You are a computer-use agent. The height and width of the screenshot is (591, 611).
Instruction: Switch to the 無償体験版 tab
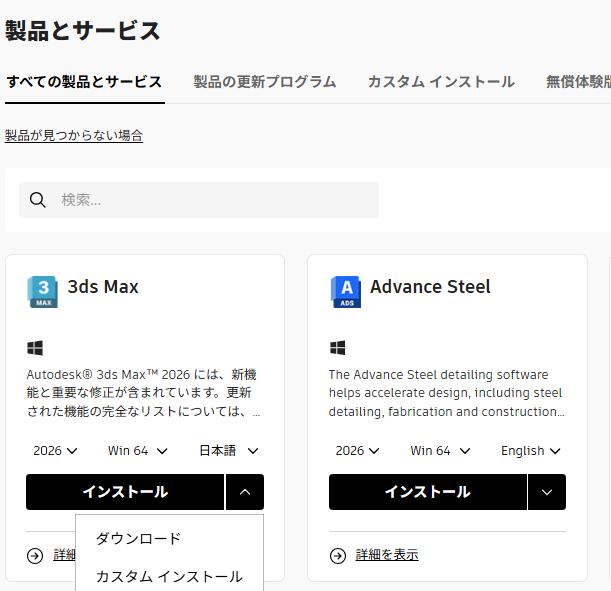578,82
